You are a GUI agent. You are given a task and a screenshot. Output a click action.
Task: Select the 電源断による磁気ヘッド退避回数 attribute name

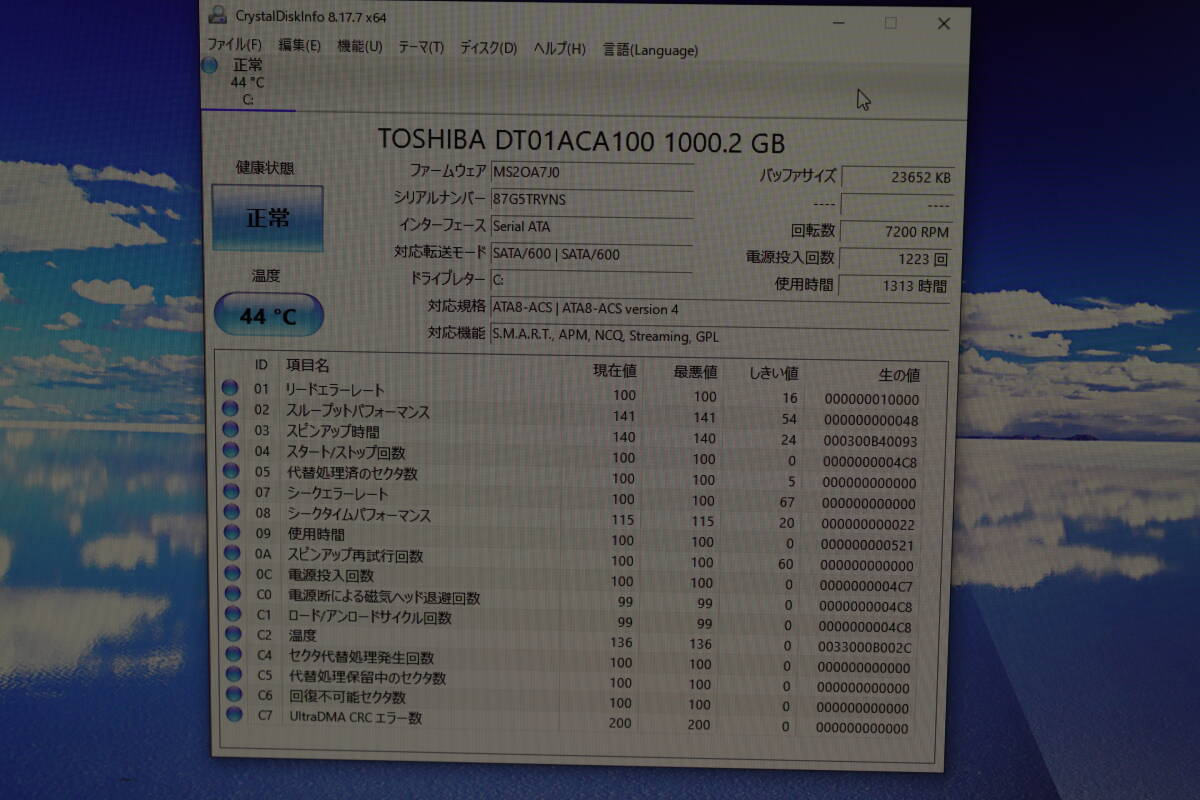tap(384, 598)
